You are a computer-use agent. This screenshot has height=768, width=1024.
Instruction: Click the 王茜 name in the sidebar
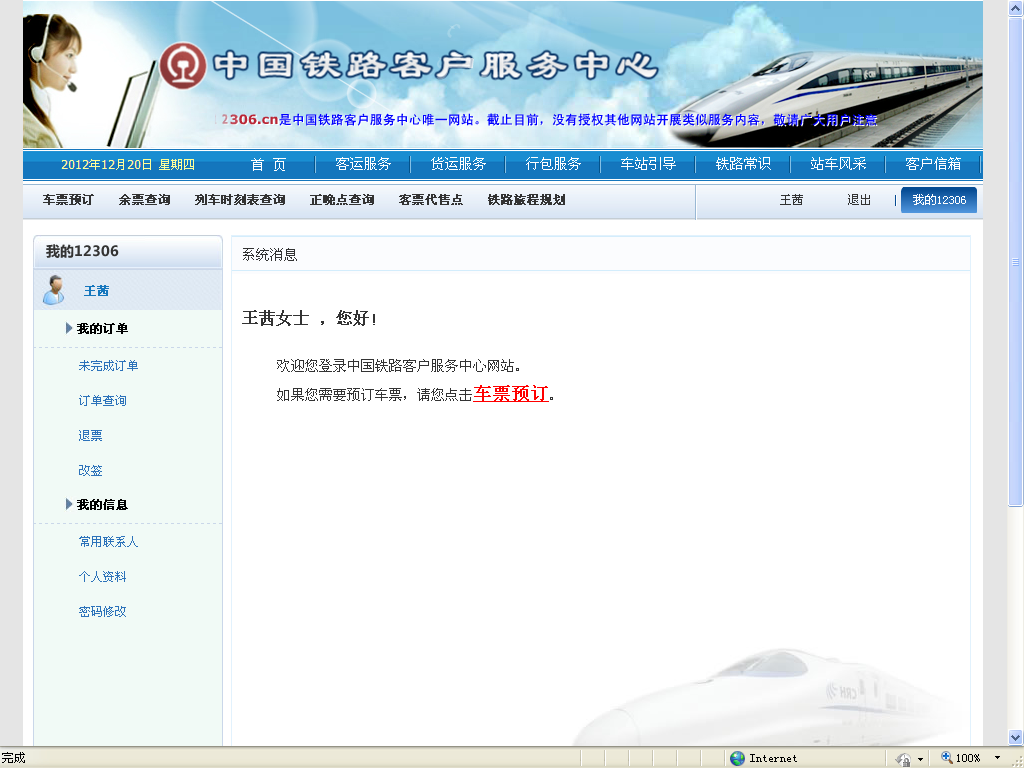96,291
